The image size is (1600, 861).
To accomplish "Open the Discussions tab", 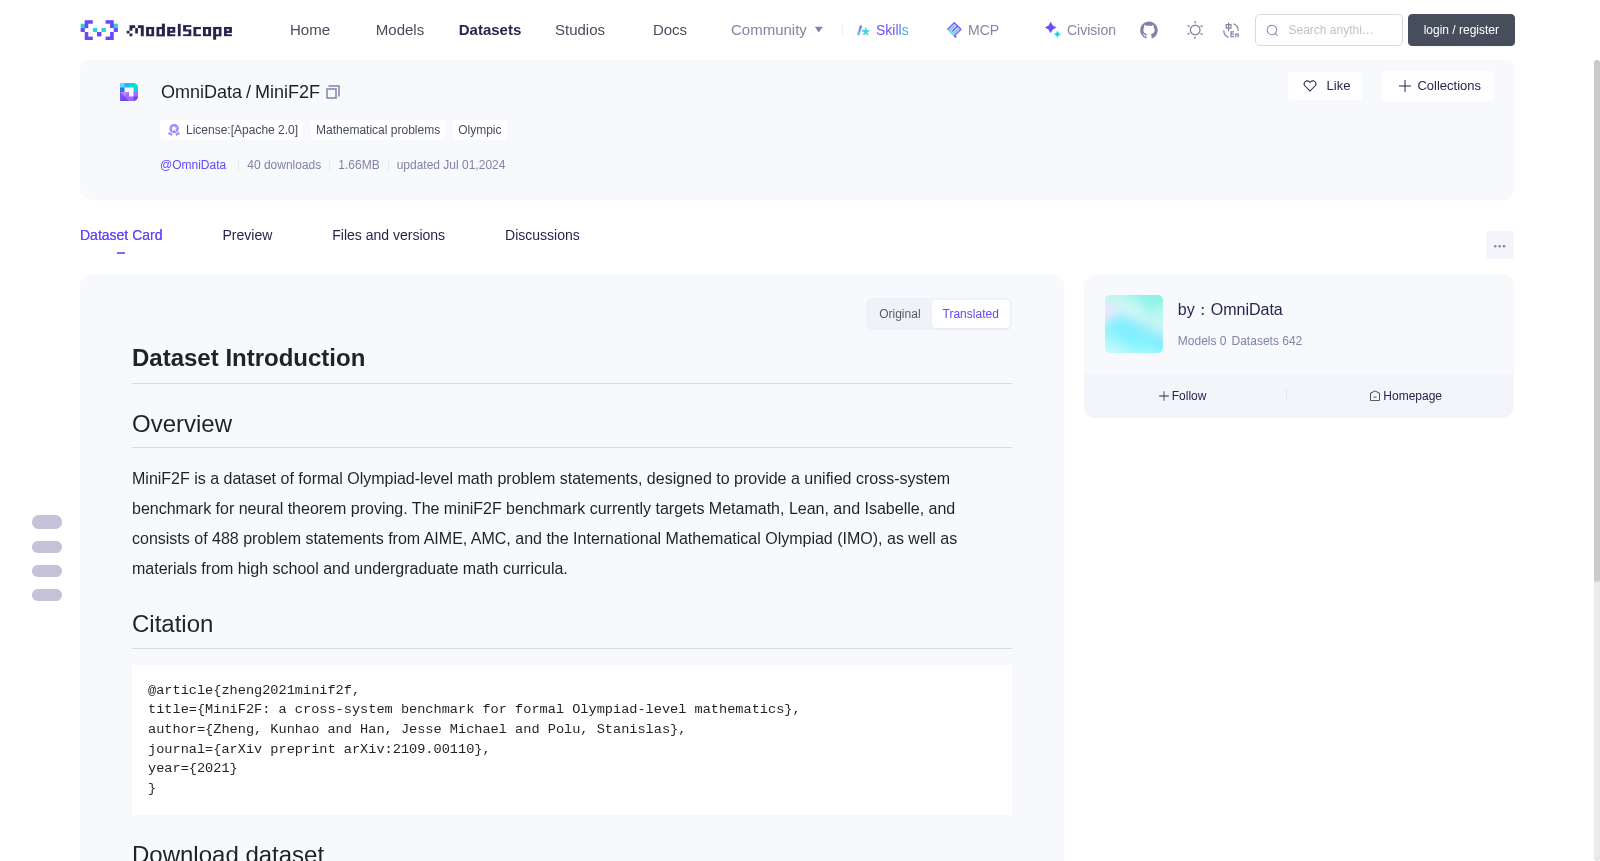I will point(542,235).
